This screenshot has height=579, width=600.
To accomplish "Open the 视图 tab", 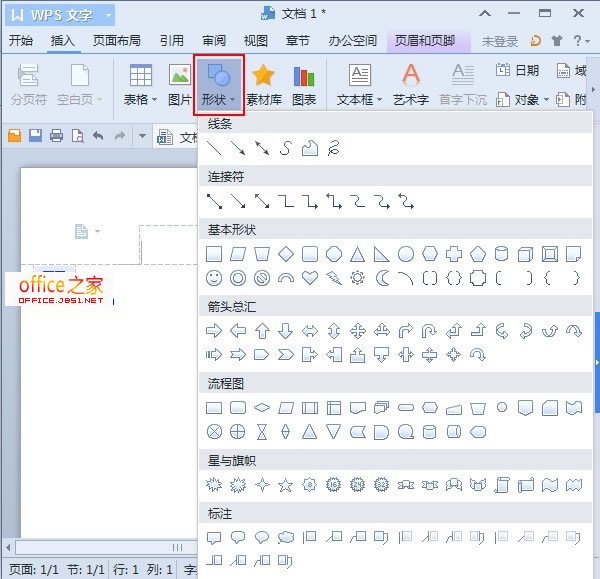I will coord(256,41).
